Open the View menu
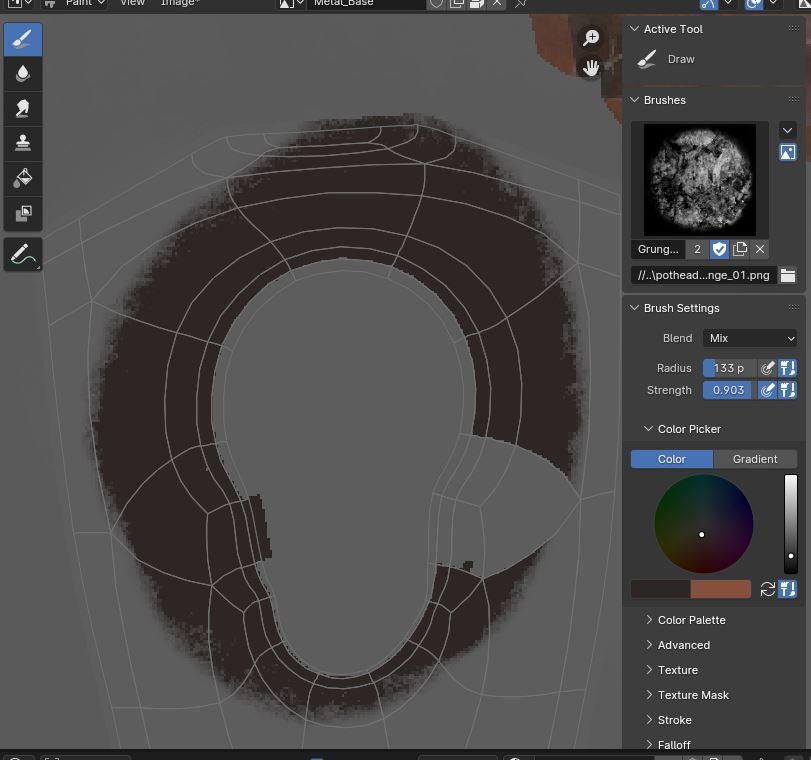Image resolution: width=811 pixels, height=760 pixels. coord(132,3)
